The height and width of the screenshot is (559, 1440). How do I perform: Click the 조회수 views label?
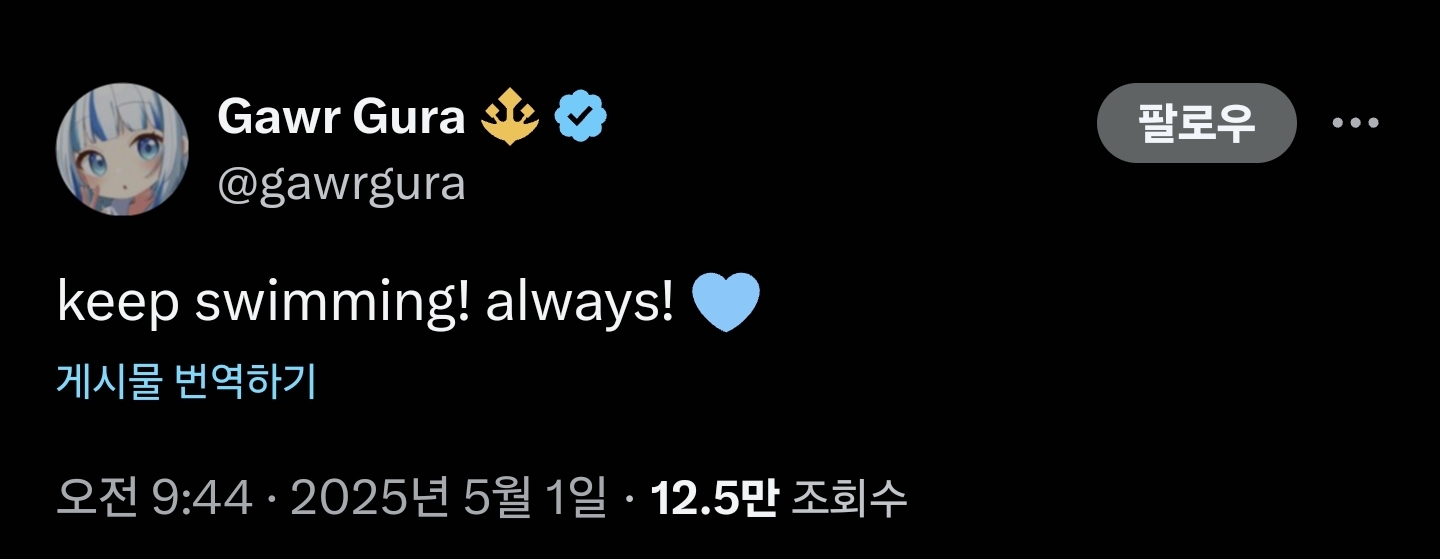(x=848, y=497)
